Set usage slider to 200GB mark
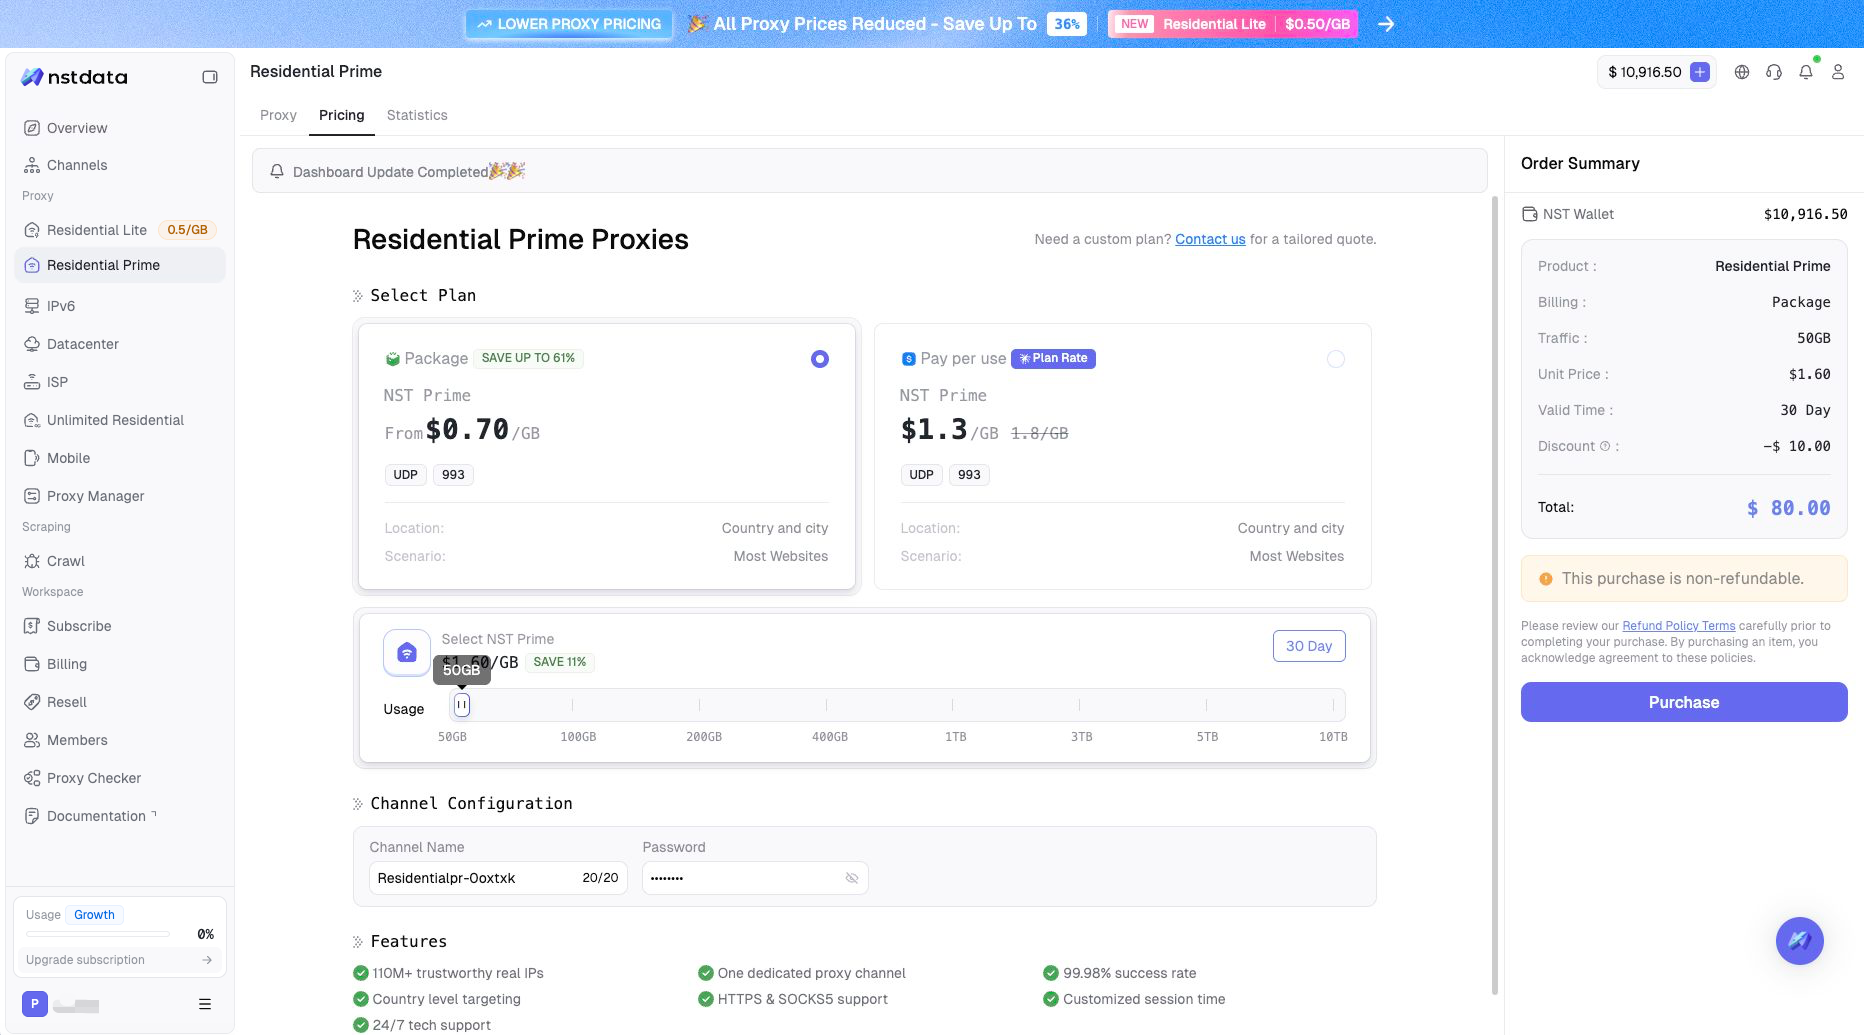Screen dimensions: 1864x1035 [x=700, y=705]
